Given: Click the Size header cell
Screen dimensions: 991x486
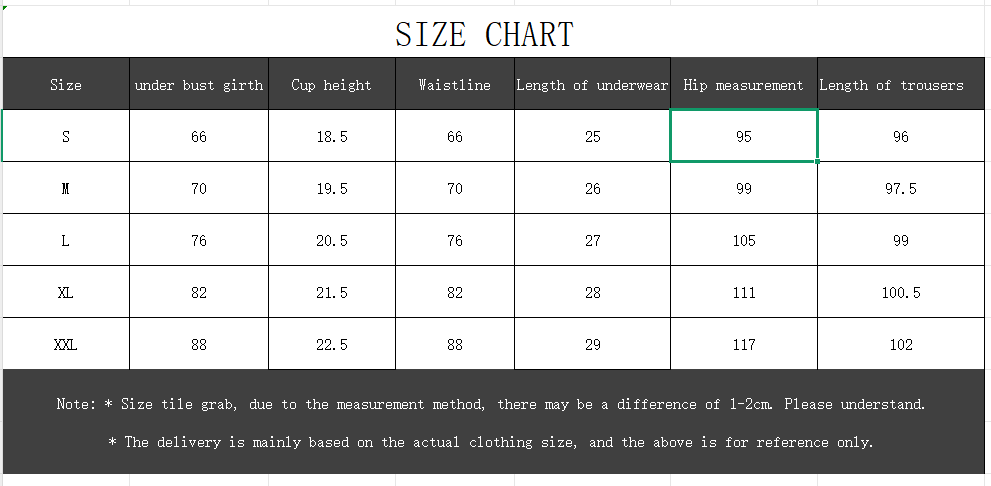Looking at the screenshot, I should (x=66, y=84).
